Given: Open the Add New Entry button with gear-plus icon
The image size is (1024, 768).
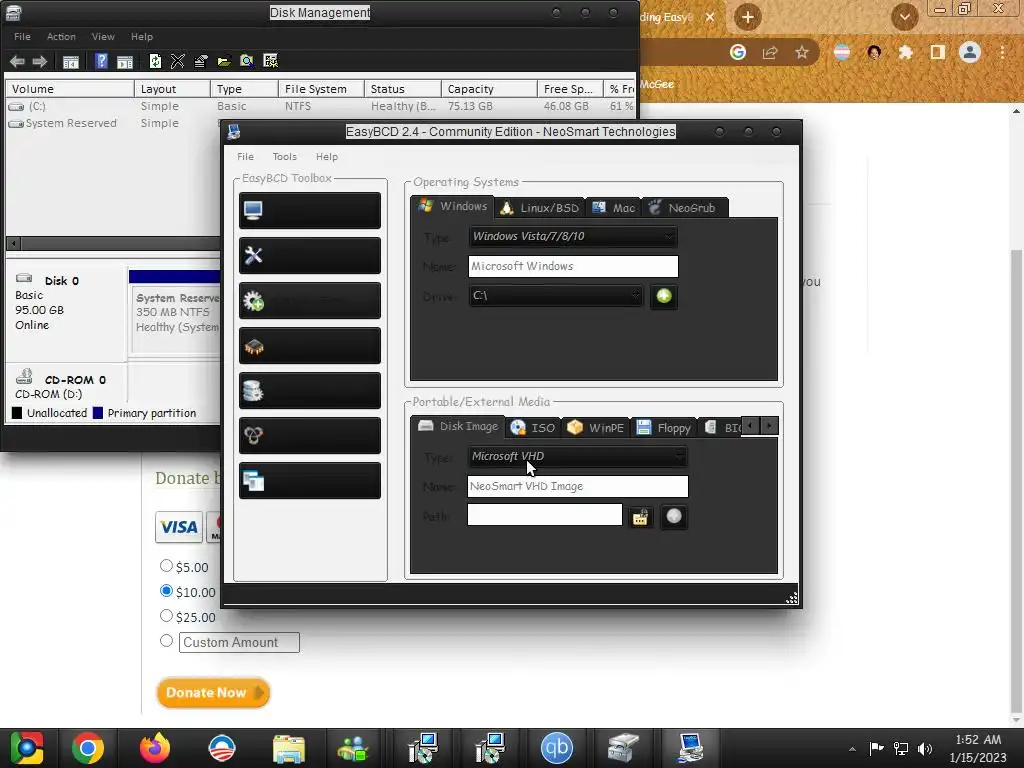Looking at the screenshot, I should (310, 300).
